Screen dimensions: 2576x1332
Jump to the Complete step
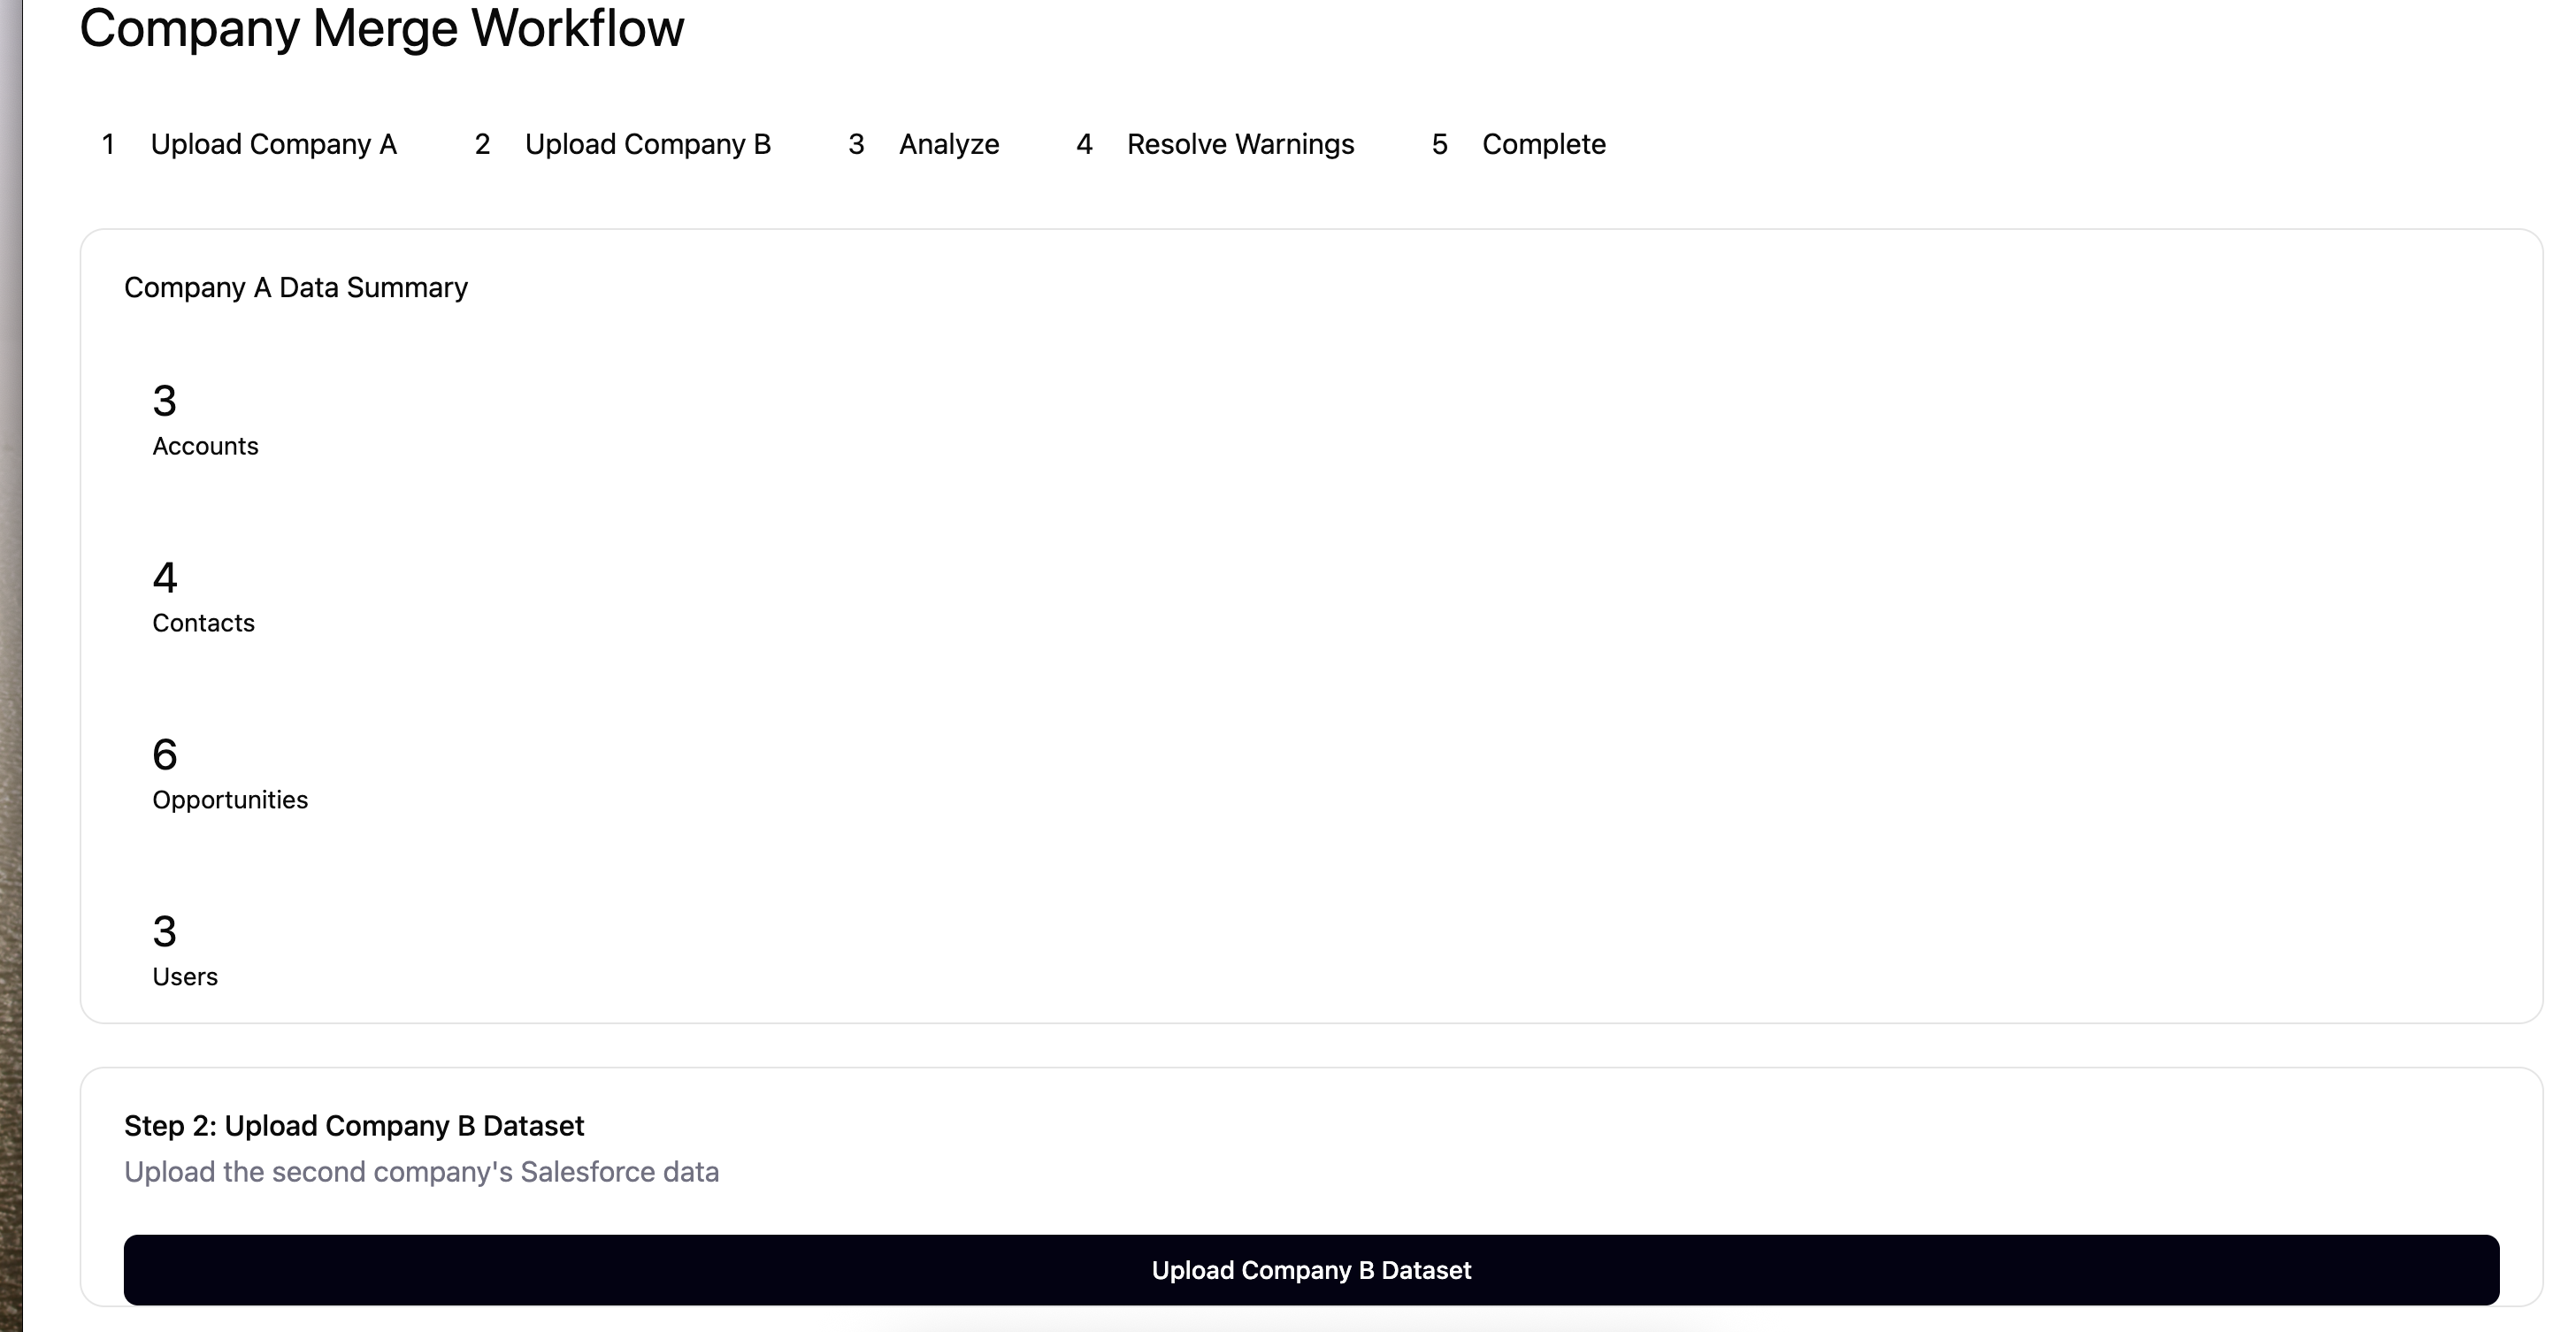click(1543, 145)
